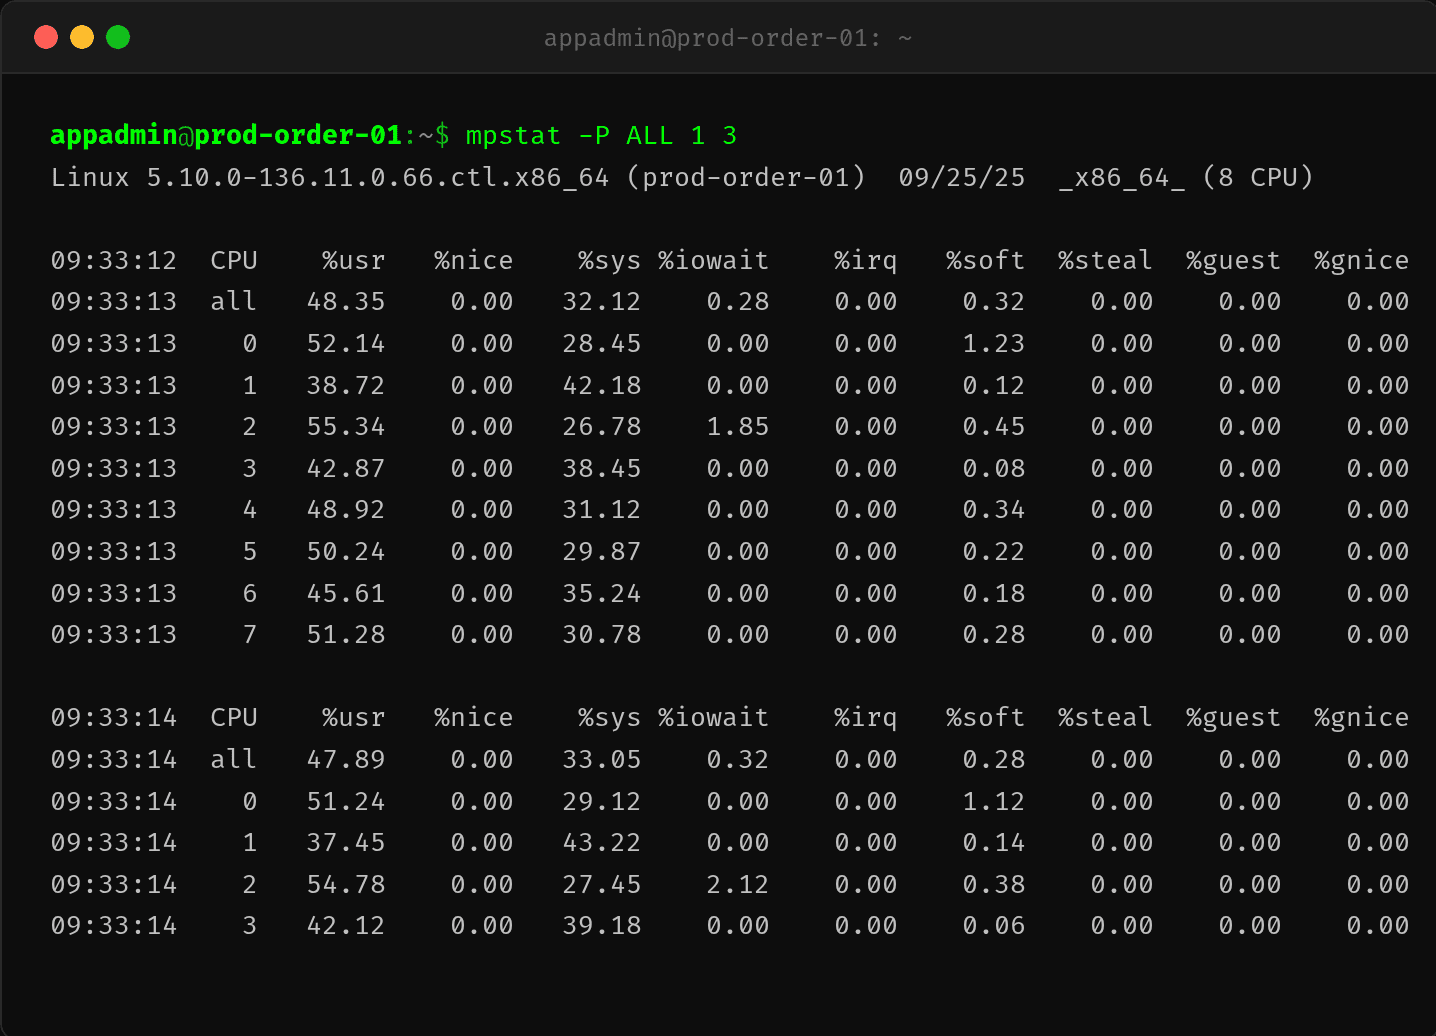
Task: Click %guest in the second header row
Action: [1233, 717]
